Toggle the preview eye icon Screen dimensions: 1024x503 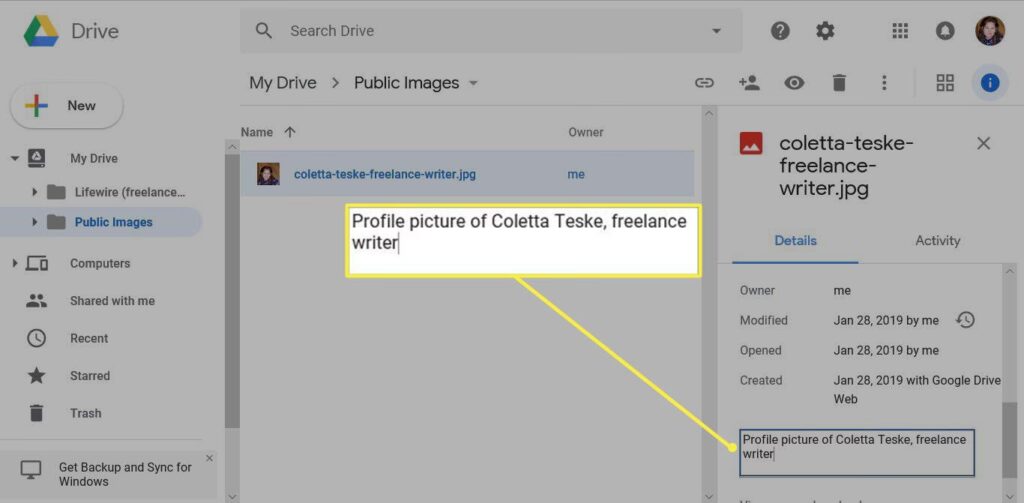tap(794, 83)
